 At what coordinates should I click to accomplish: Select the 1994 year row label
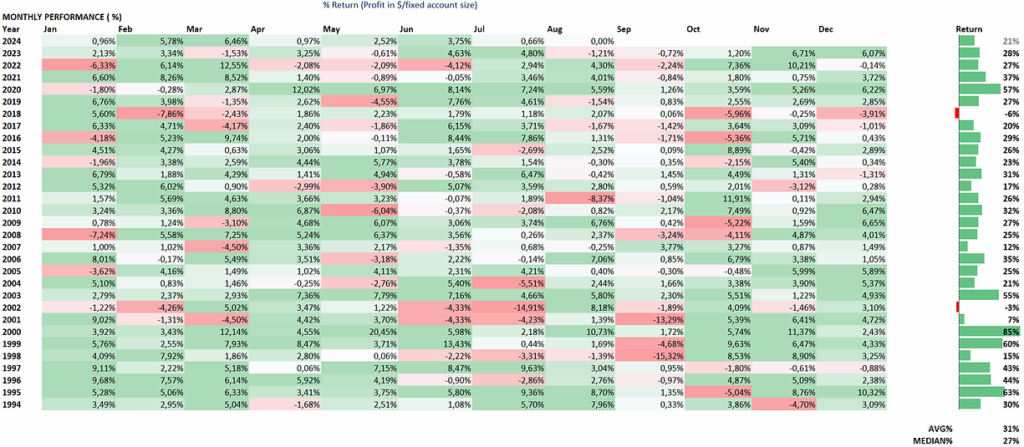tap(11, 405)
